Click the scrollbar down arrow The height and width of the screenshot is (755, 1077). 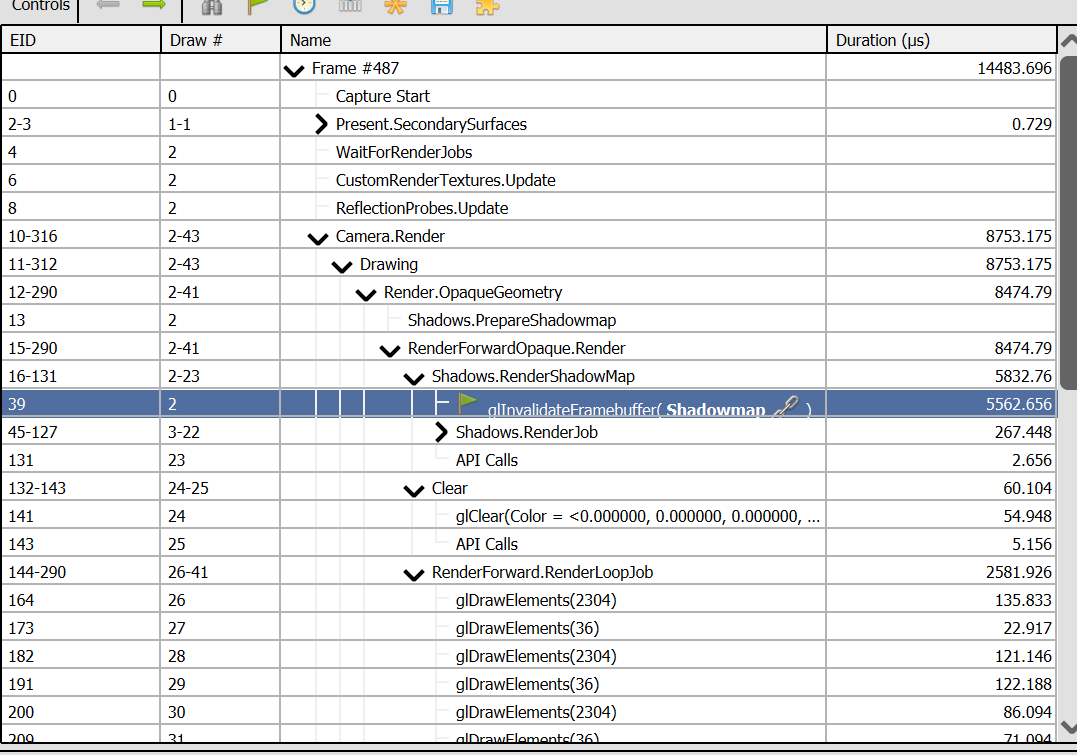pyautogui.click(x=1068, y=727)
